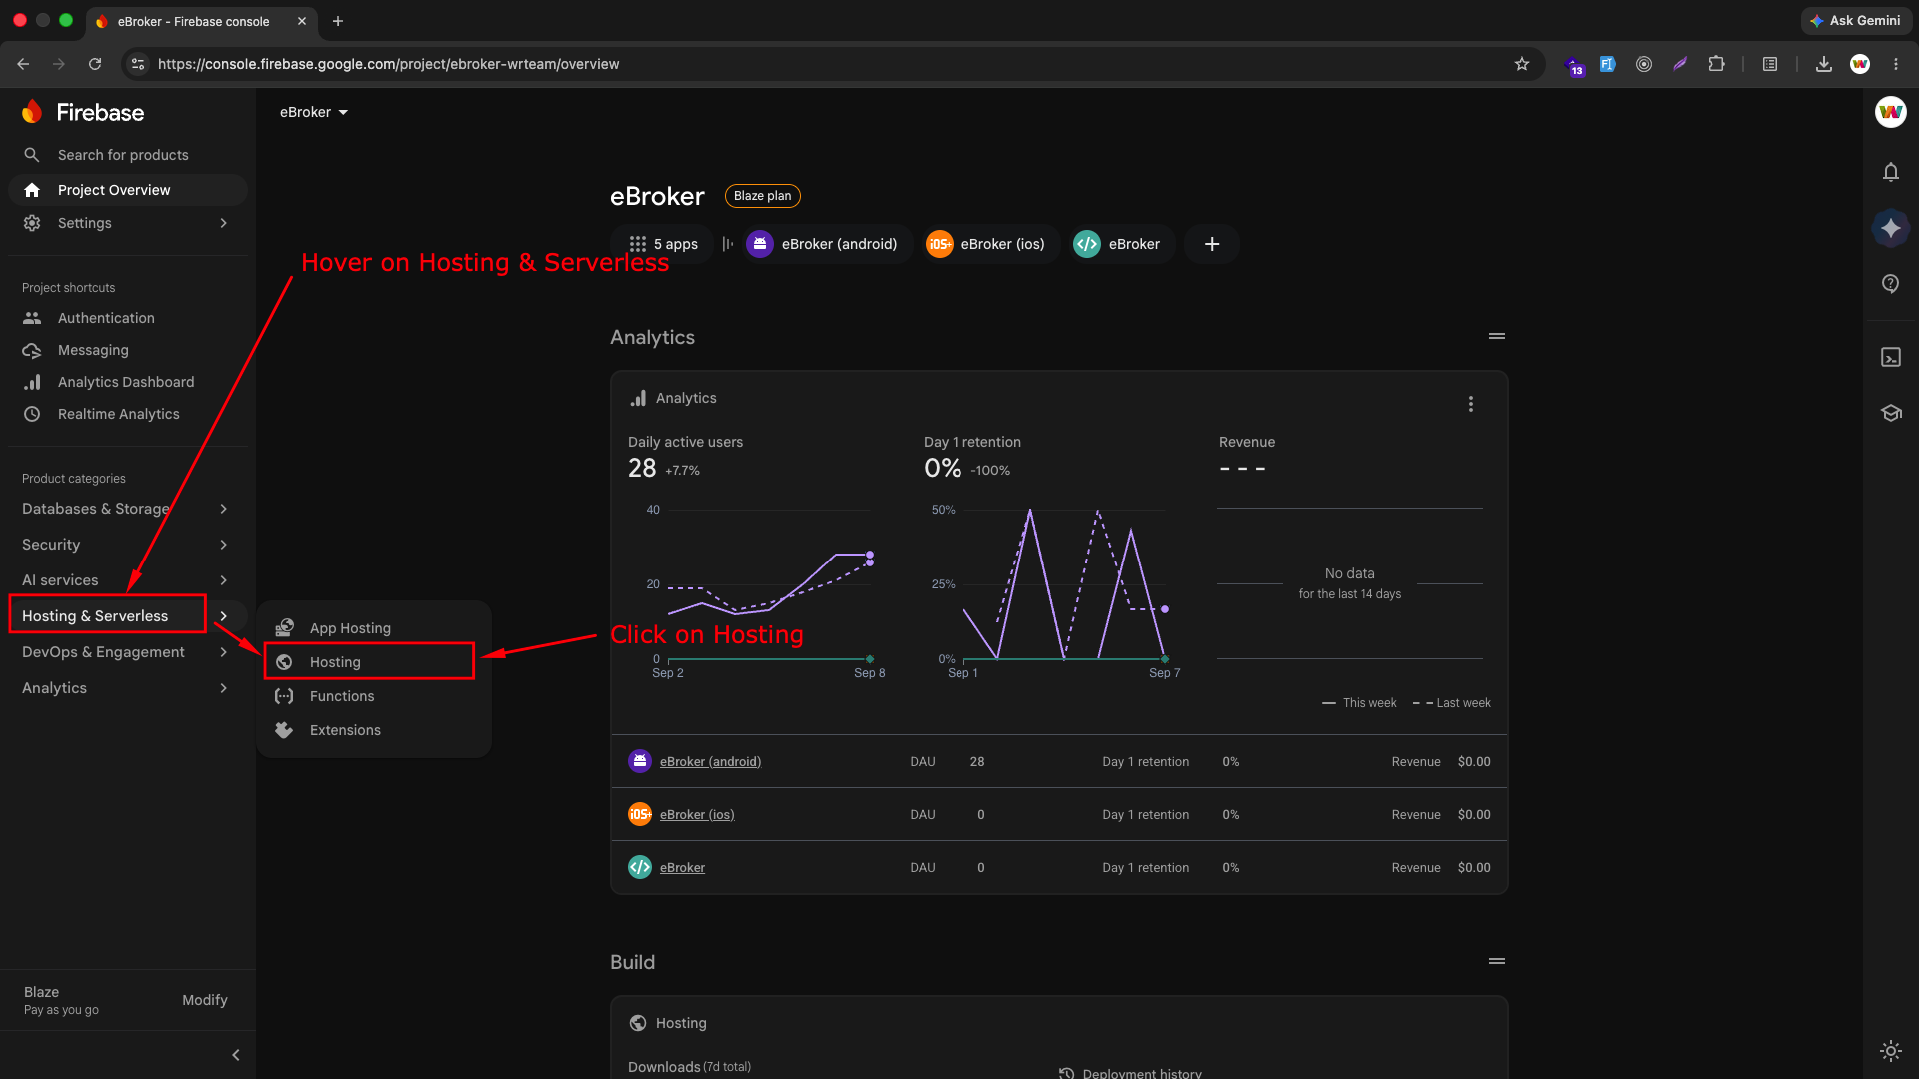This screenshot has height=1079, width=1919.
Task: Select the eBroker web app chip
Action: pos(1120,244)
